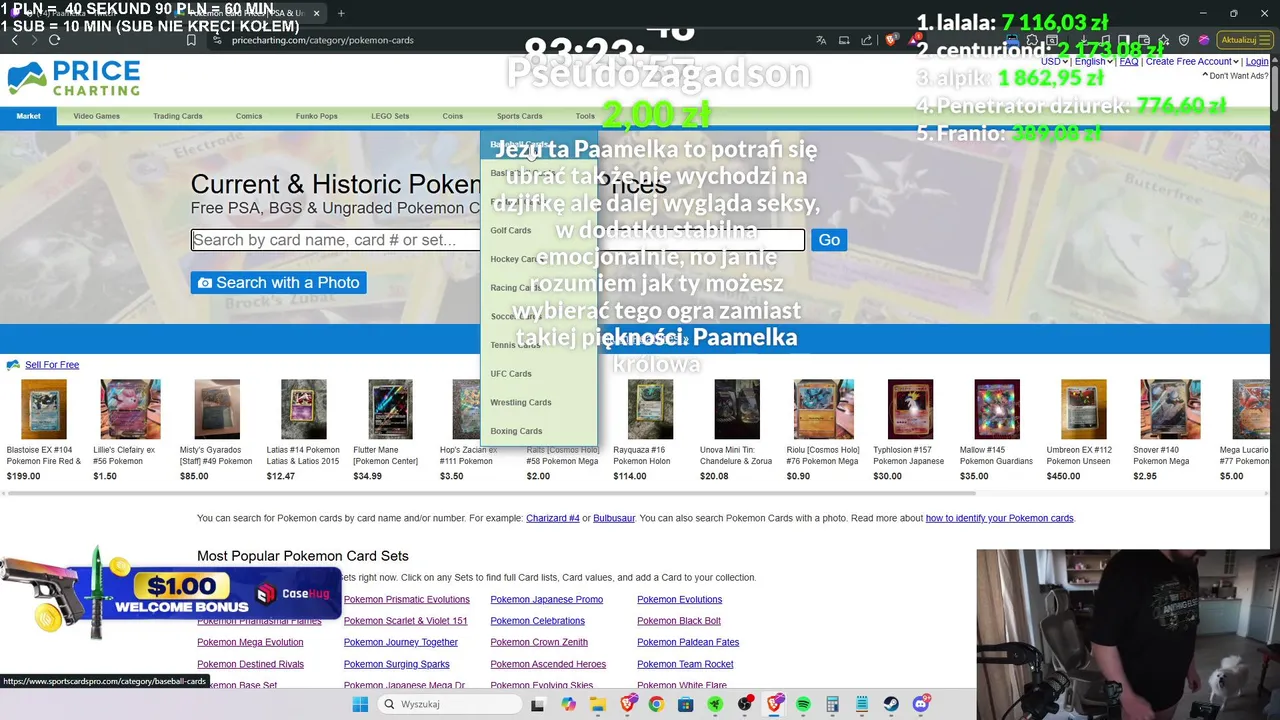The height and width of the screenshot is (720, 1280).
Task: Open File Explorer from taskbar
Action: coord(598,704)
